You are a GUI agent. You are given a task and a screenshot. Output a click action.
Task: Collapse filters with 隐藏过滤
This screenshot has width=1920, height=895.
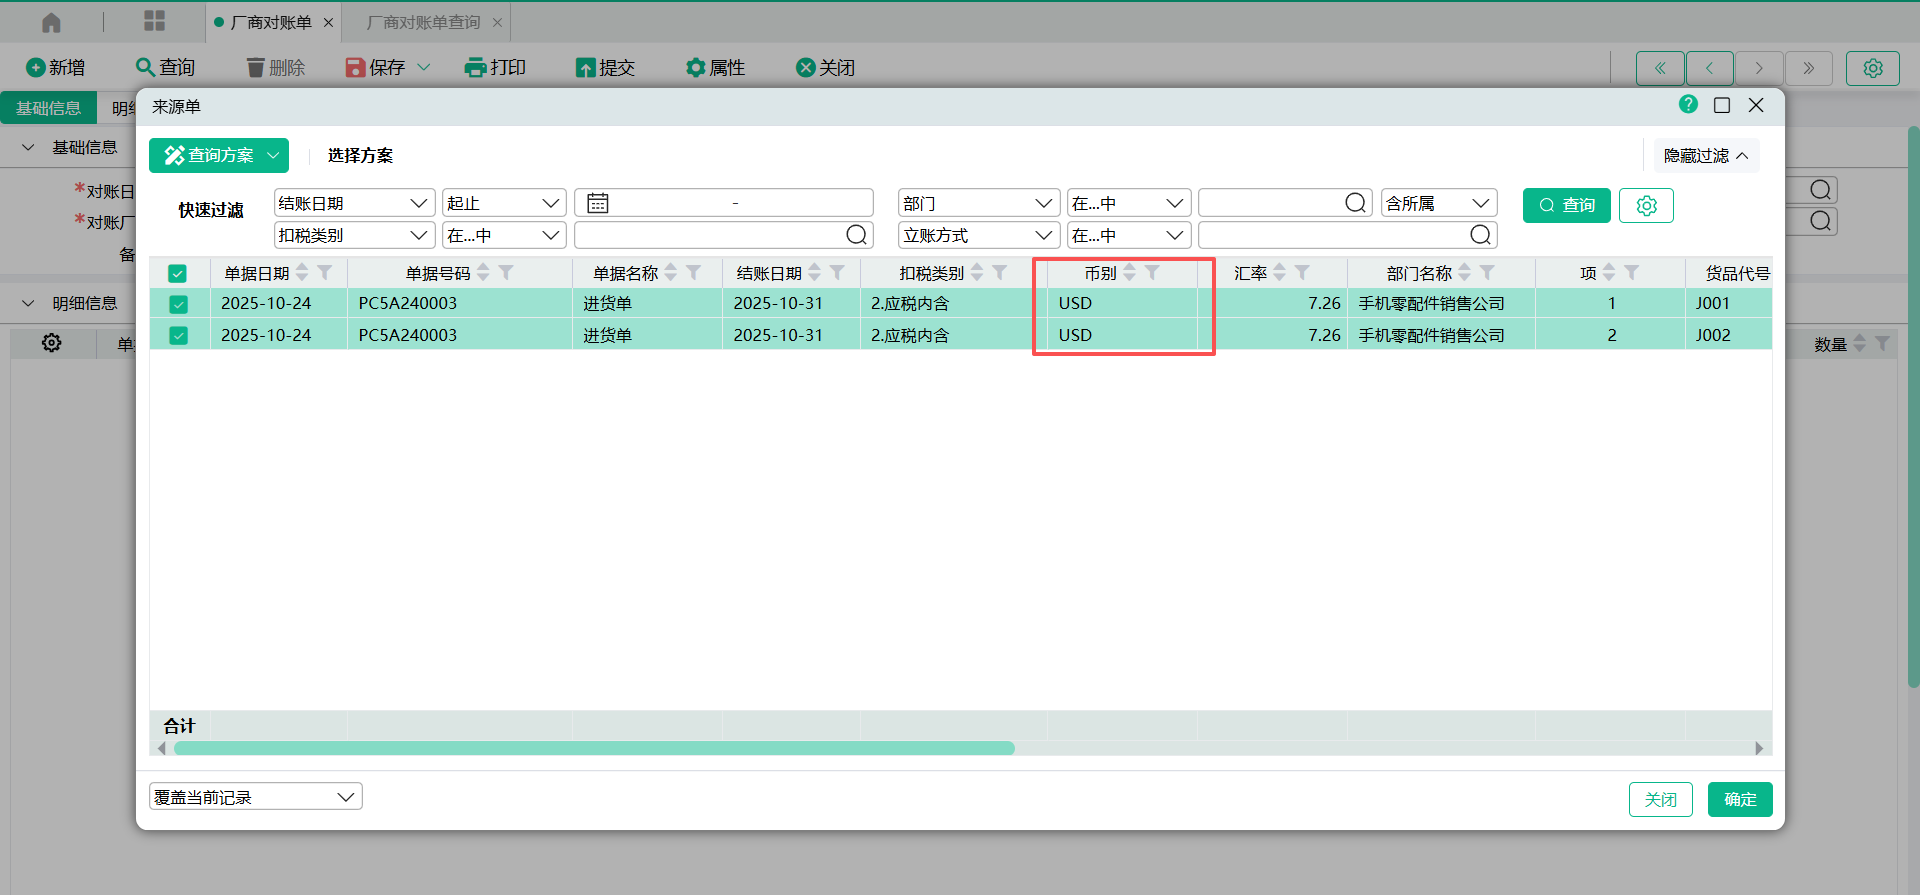click(1705, 156)
